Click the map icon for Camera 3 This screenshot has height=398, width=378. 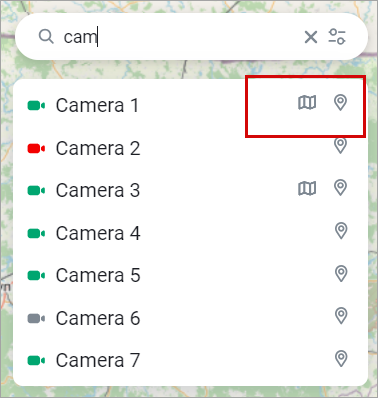tap(307, 188)
